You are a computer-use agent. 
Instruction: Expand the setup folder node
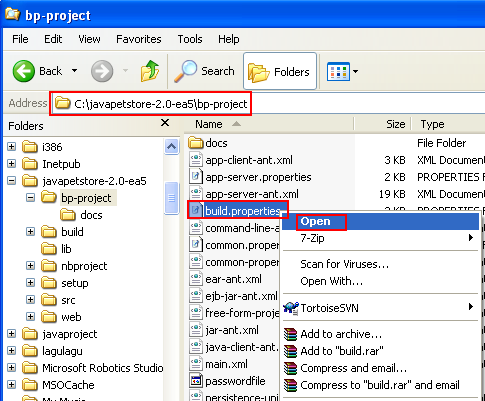click(30, 283)
